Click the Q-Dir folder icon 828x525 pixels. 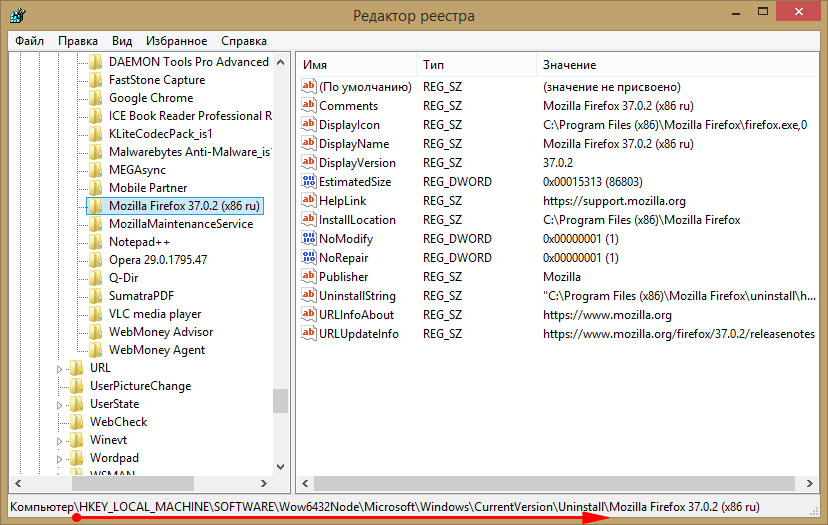coord(96,278)
